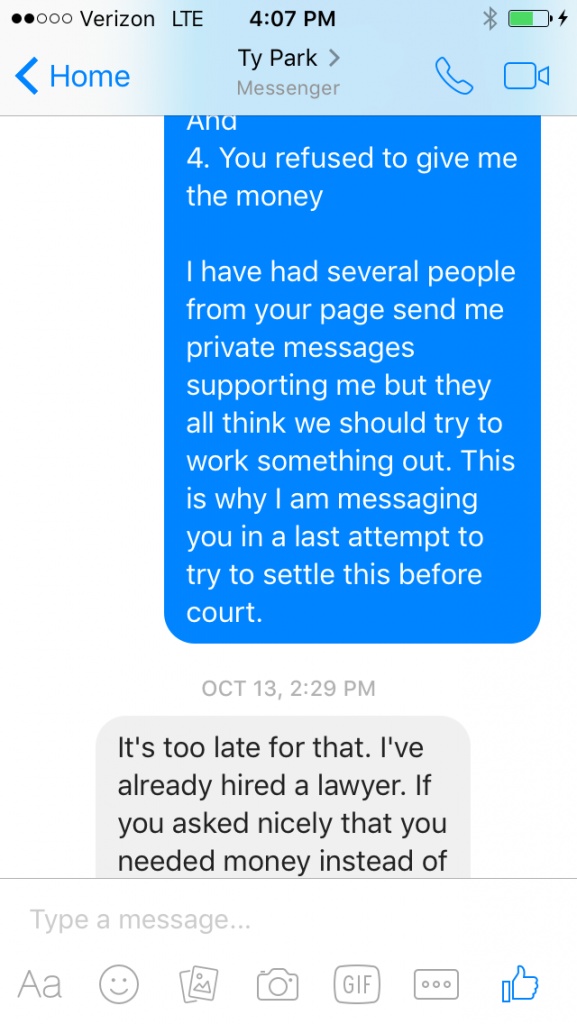The height and width of the screenshot is (1024, 577).
Task: Tap the back chevron arrow
Action: tap(26, 76)
